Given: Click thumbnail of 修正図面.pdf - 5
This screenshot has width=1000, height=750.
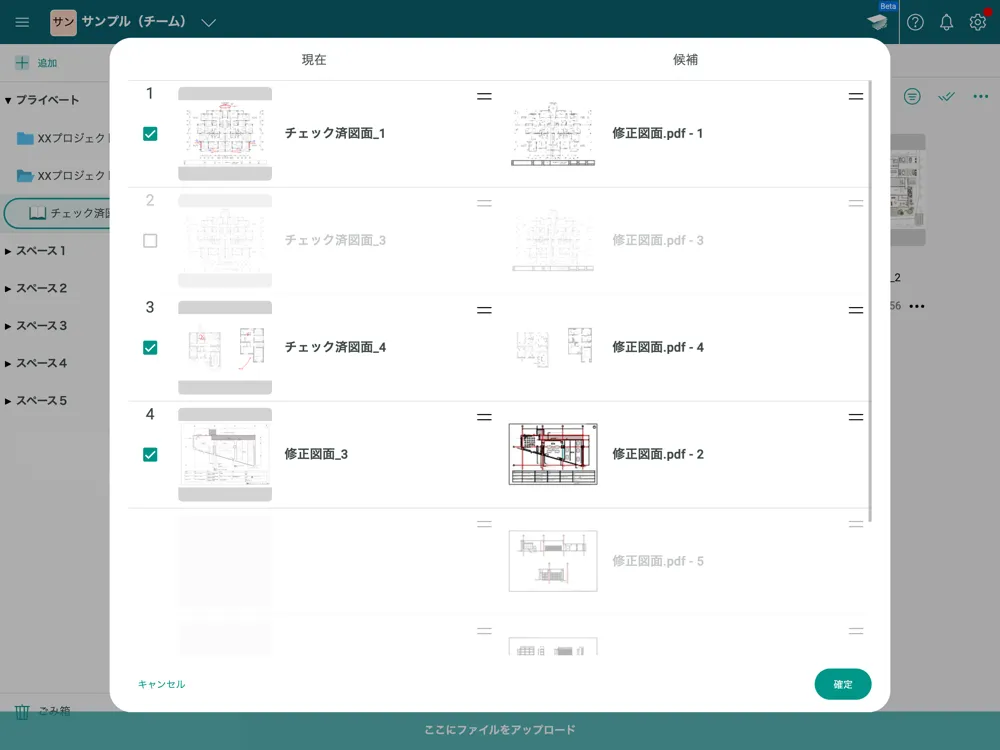Looking at the screenshot, I should point(553,561).
